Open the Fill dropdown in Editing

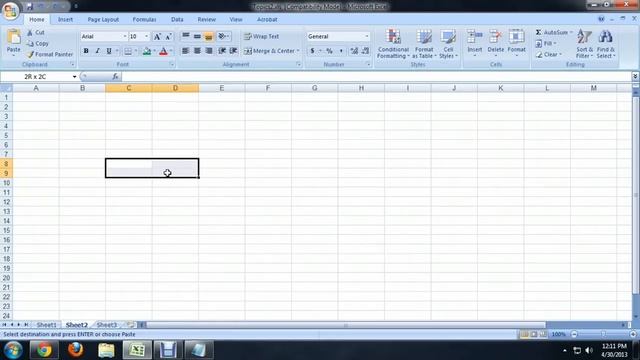coord(546,43)
